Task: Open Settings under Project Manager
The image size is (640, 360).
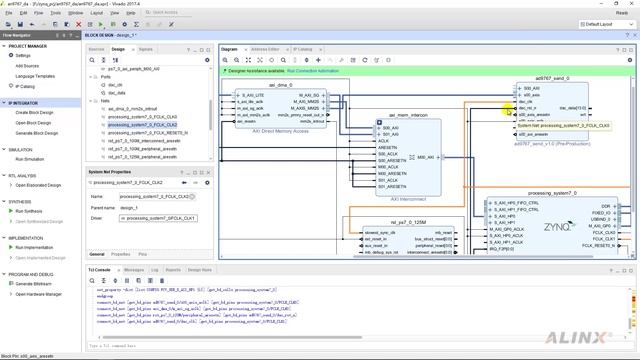Action: point(23,56)
